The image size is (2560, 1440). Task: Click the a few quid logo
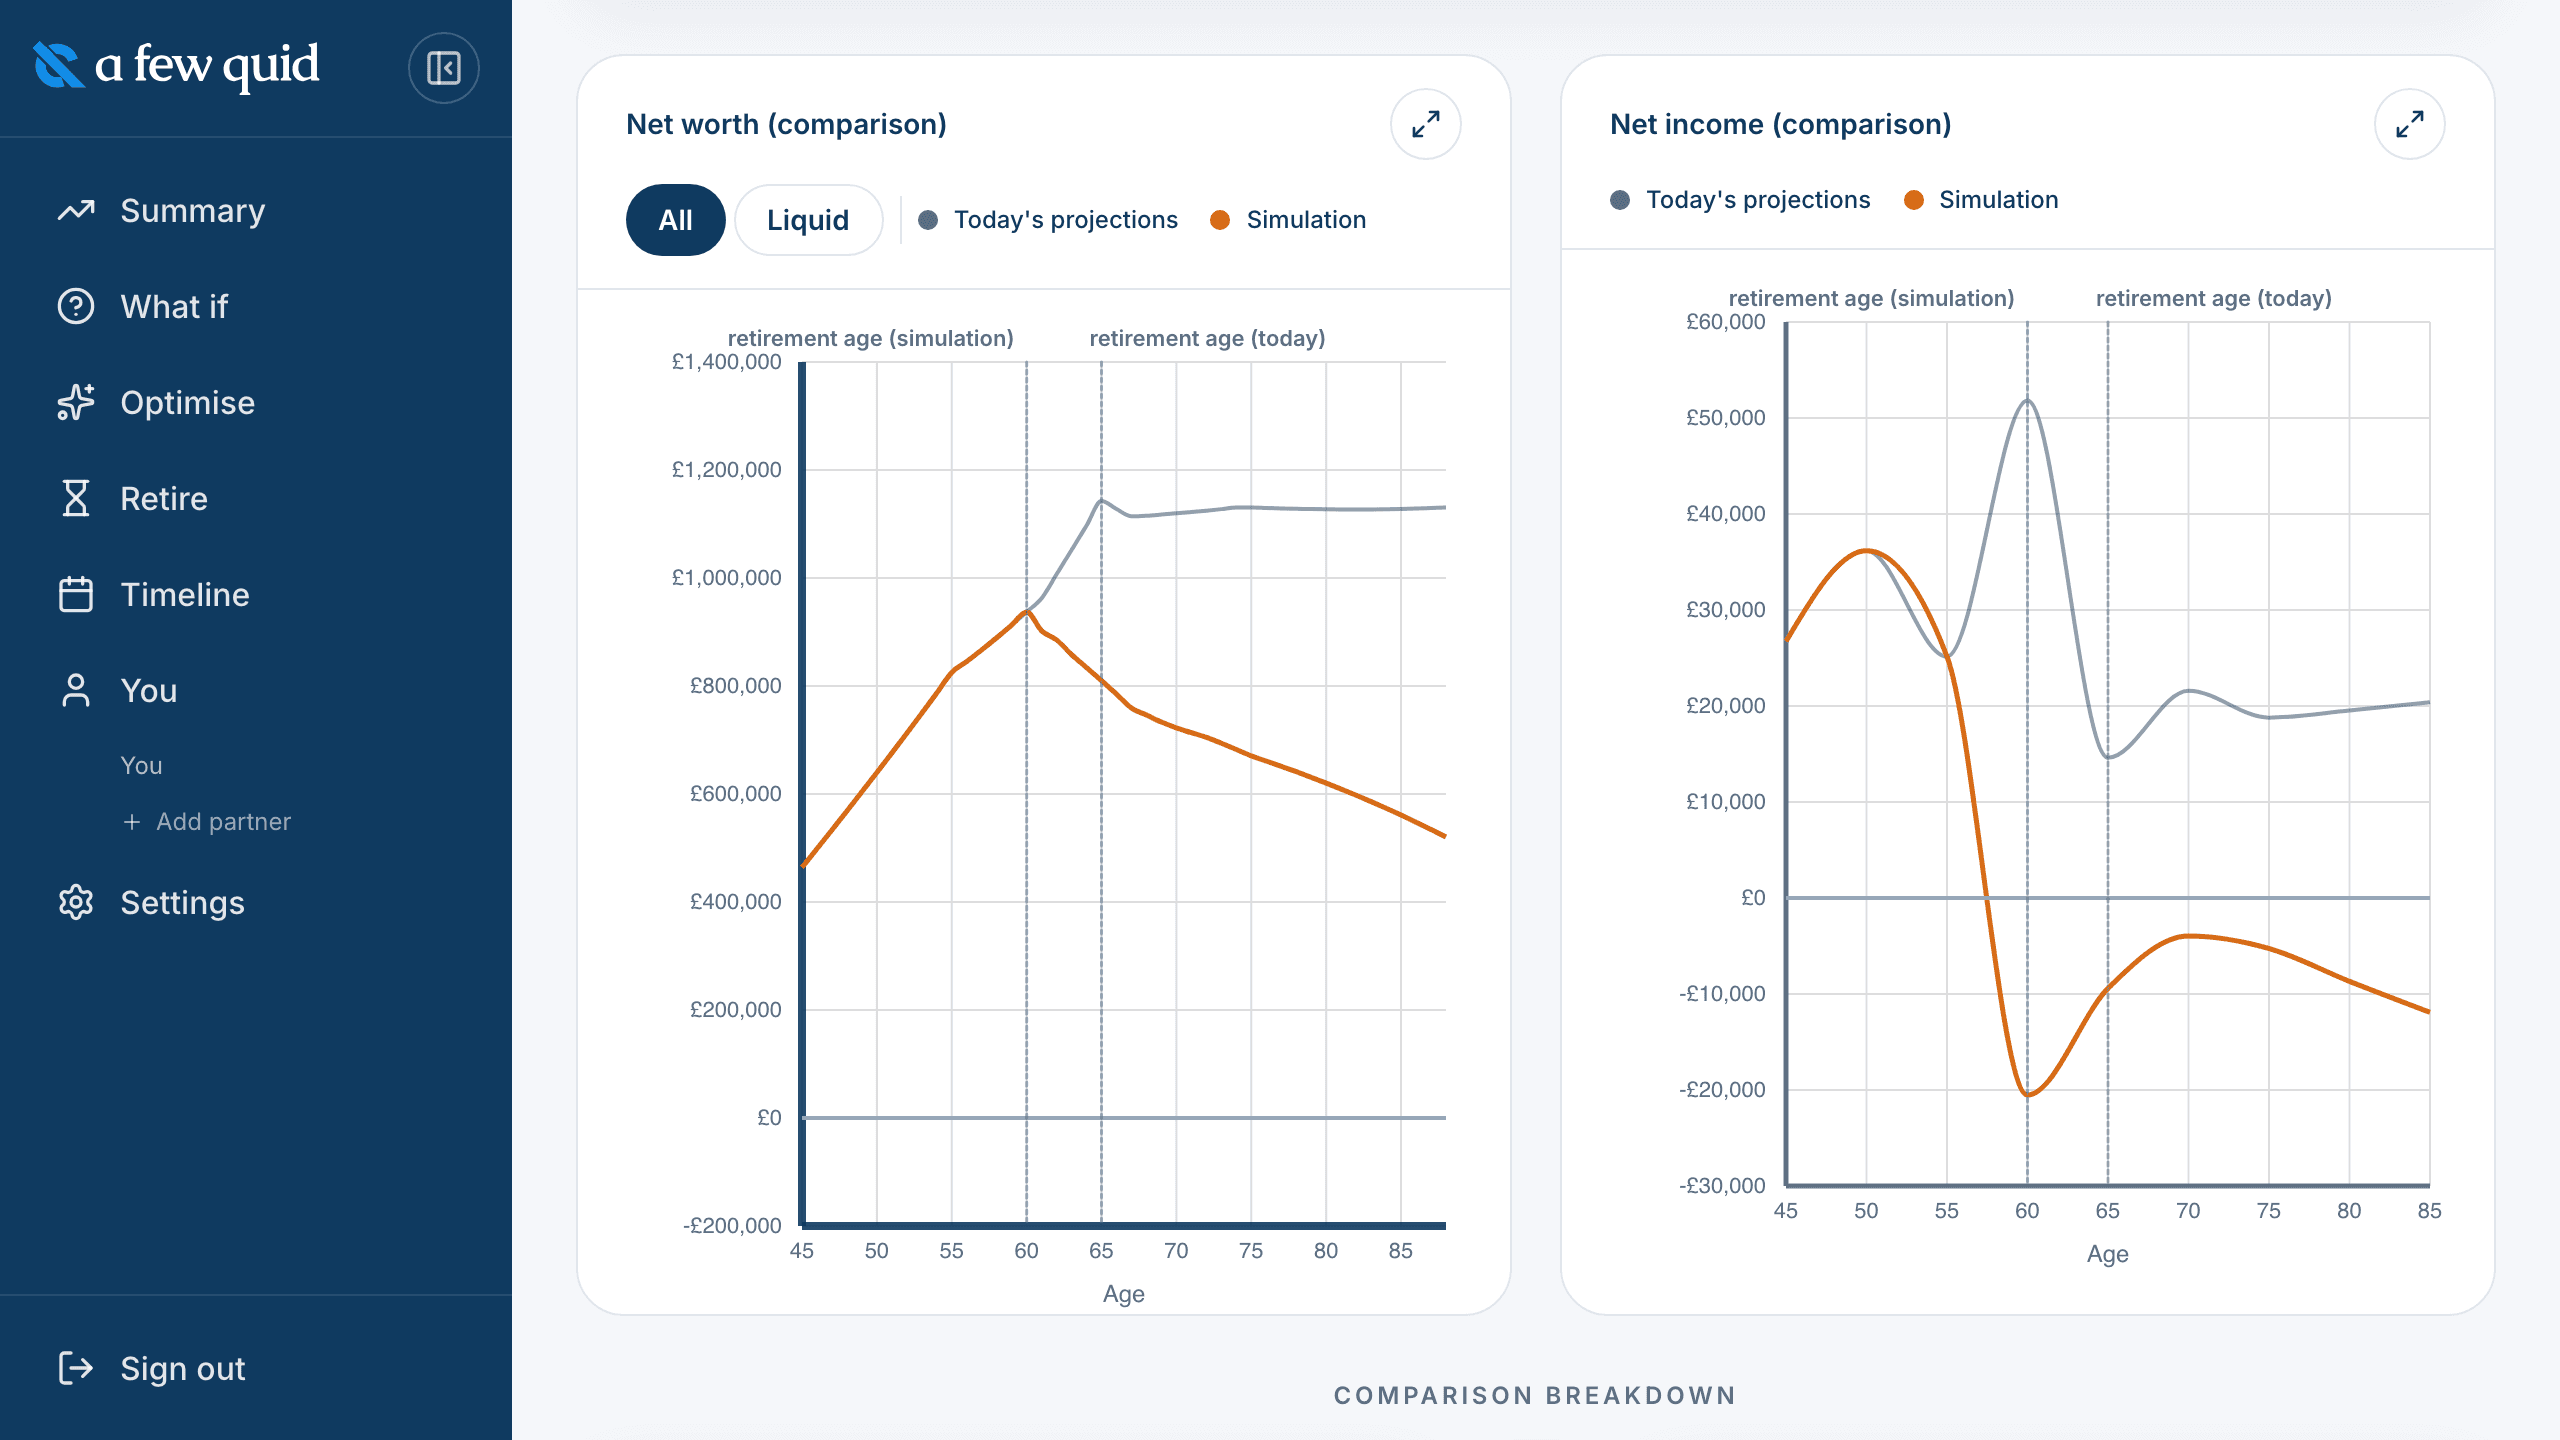click(176, 66)
